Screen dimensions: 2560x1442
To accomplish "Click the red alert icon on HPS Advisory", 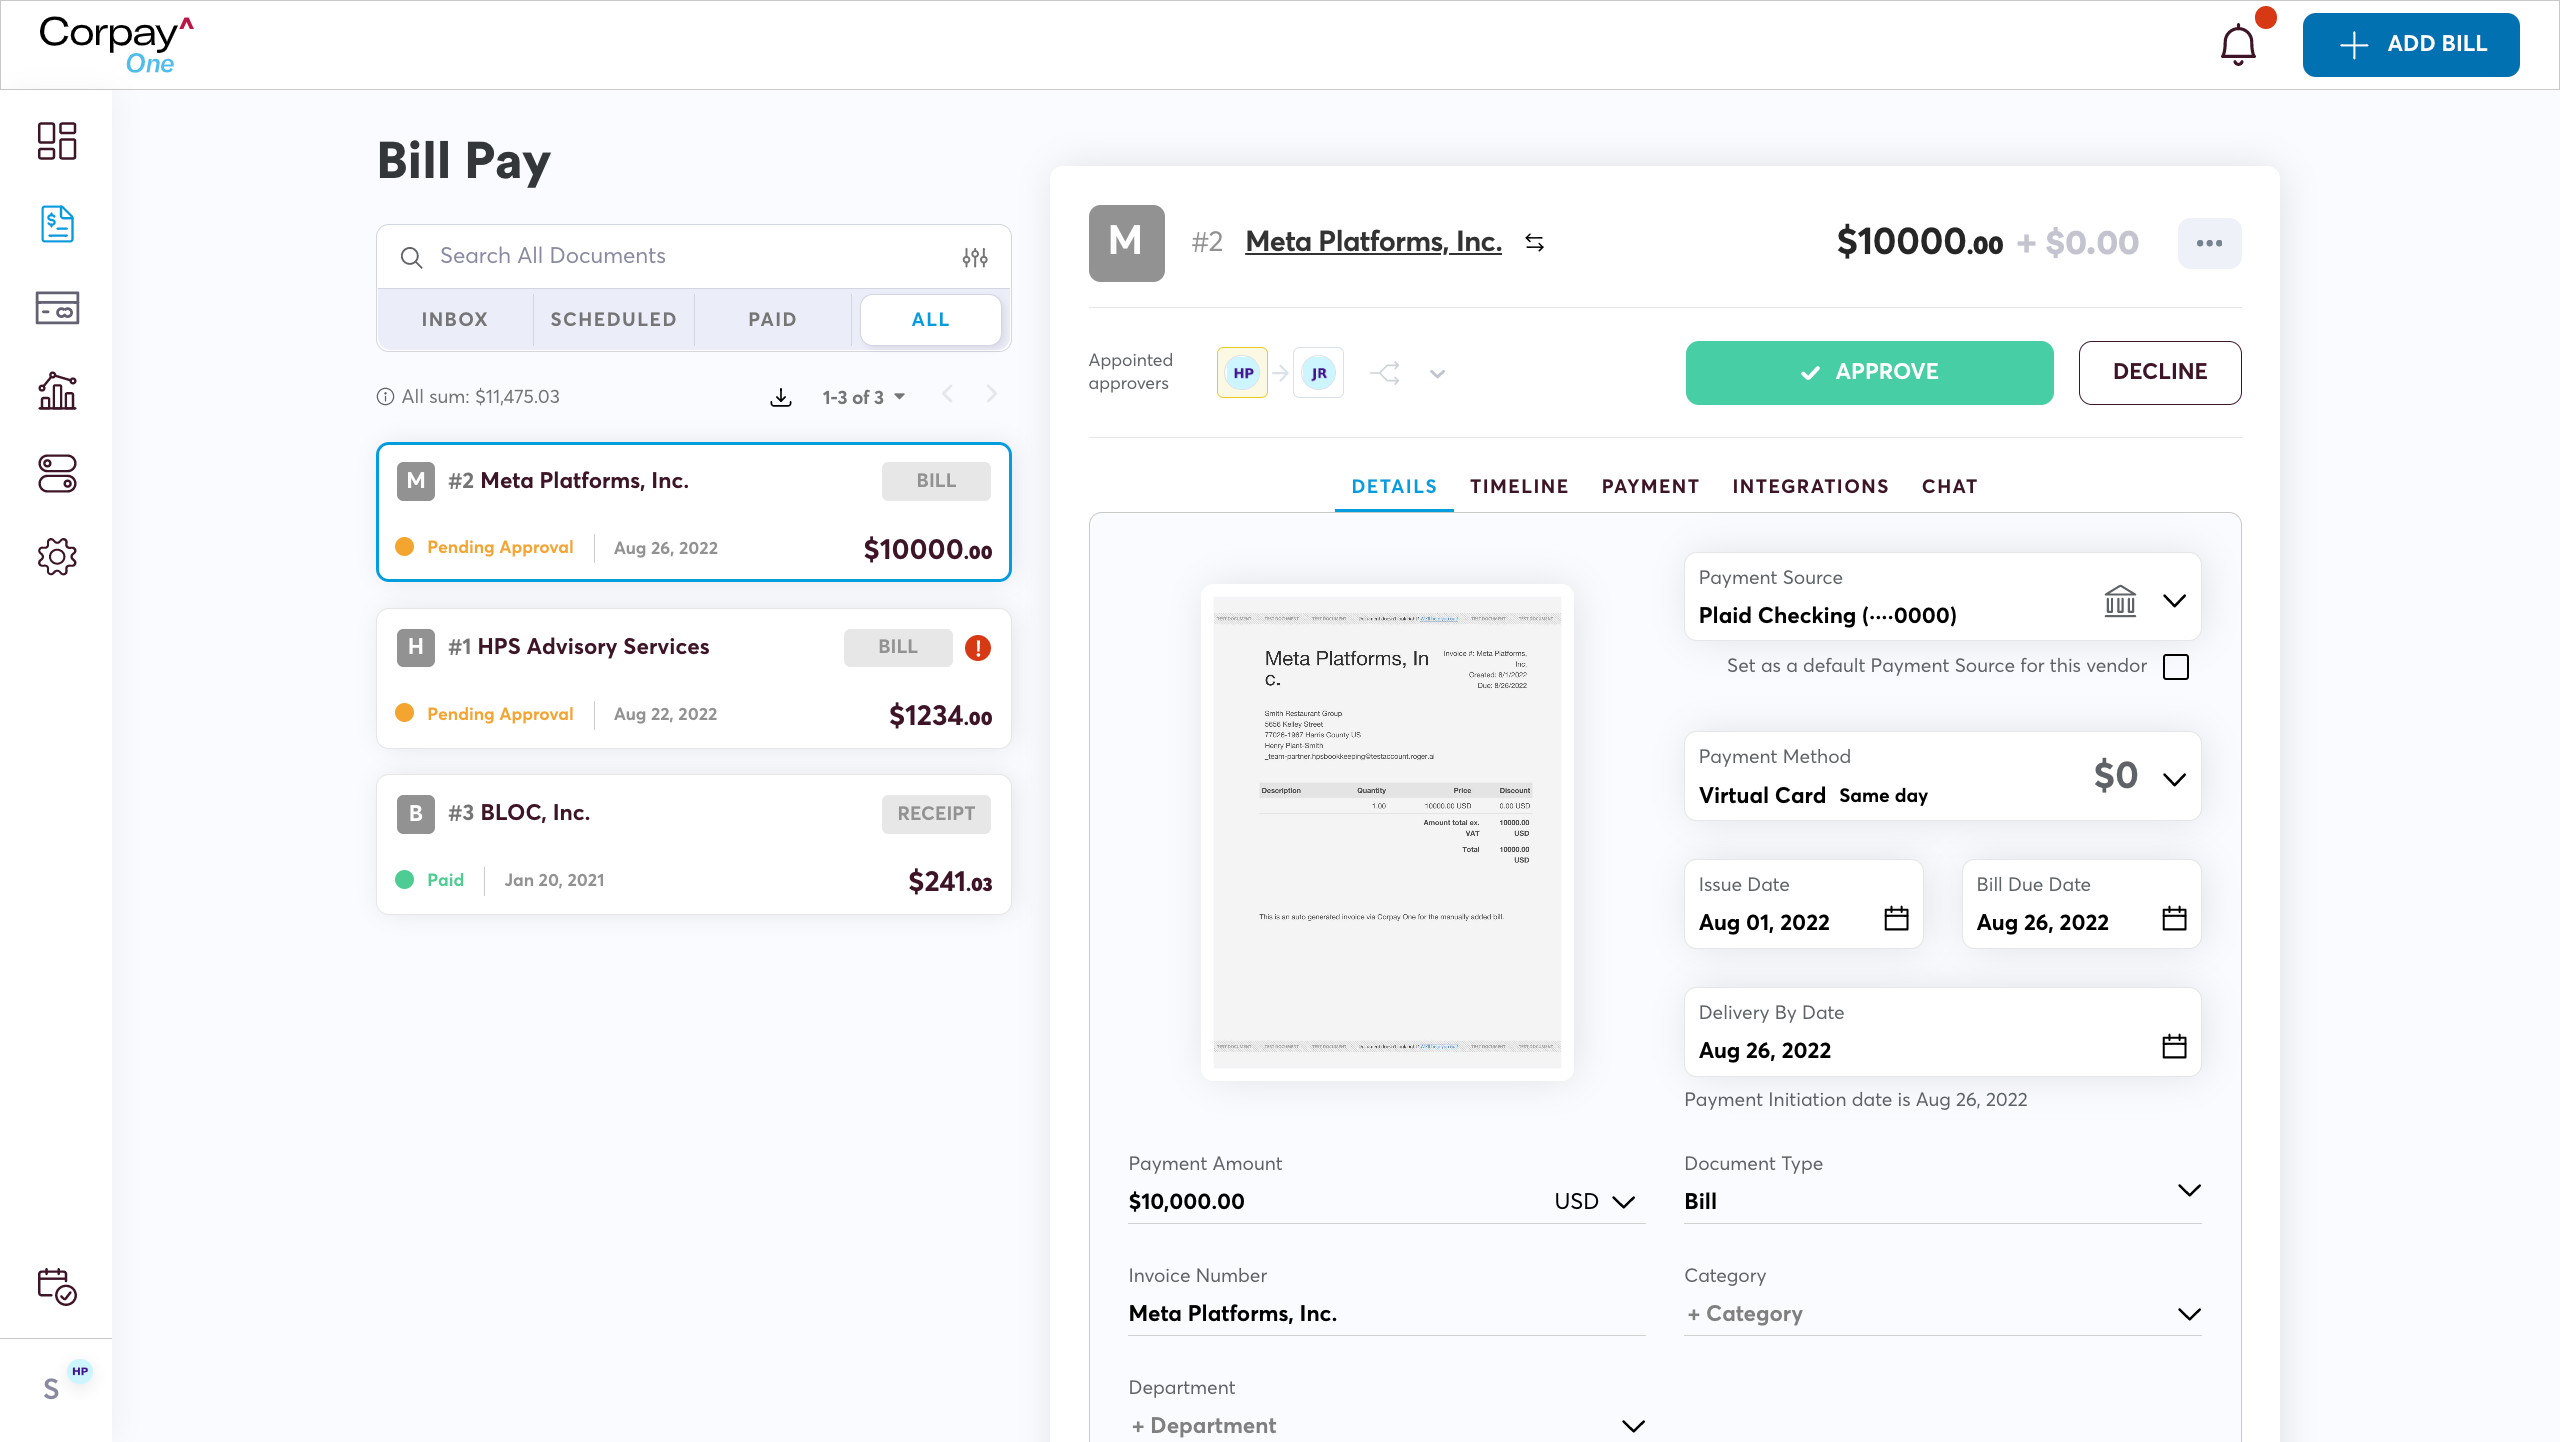I will pyautogui.click(x=978, y=648).
